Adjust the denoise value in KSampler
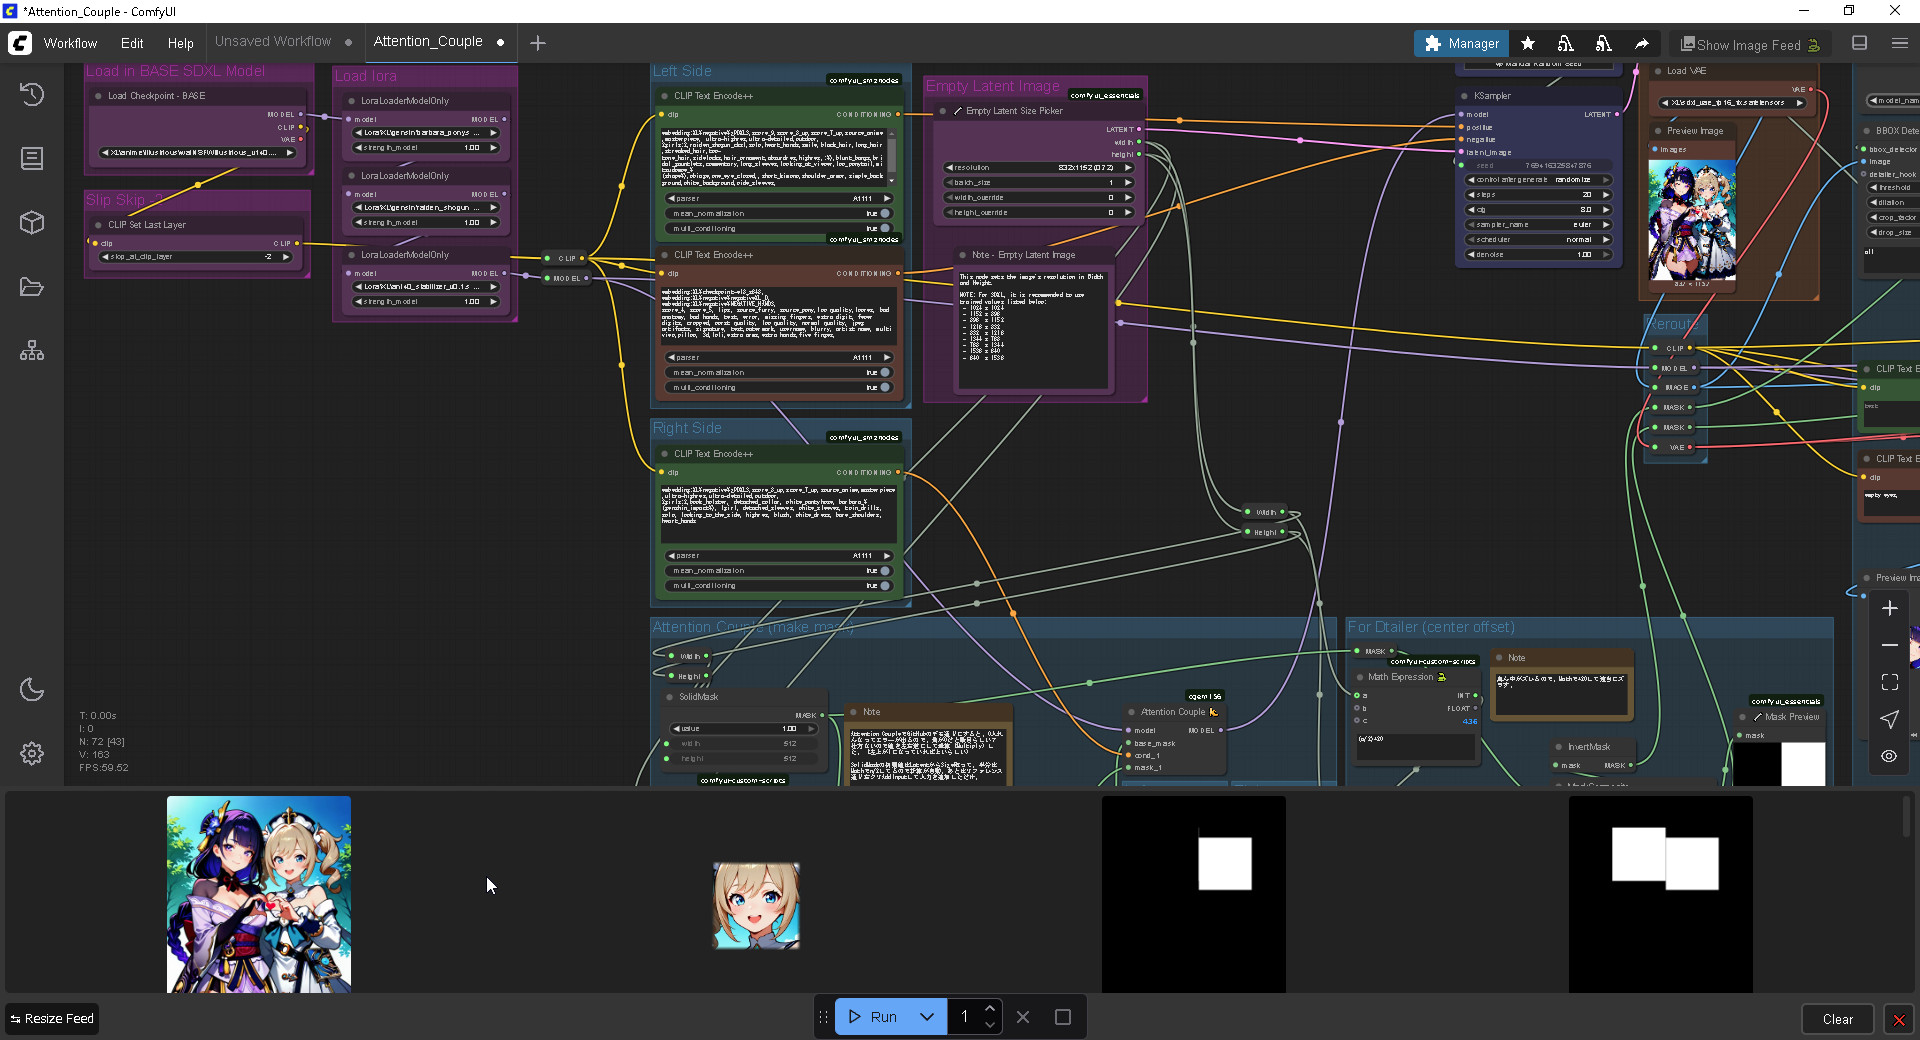The height and width of the screenshot is (1040, 1920). pyautogui.click(x=1538, y=254)
